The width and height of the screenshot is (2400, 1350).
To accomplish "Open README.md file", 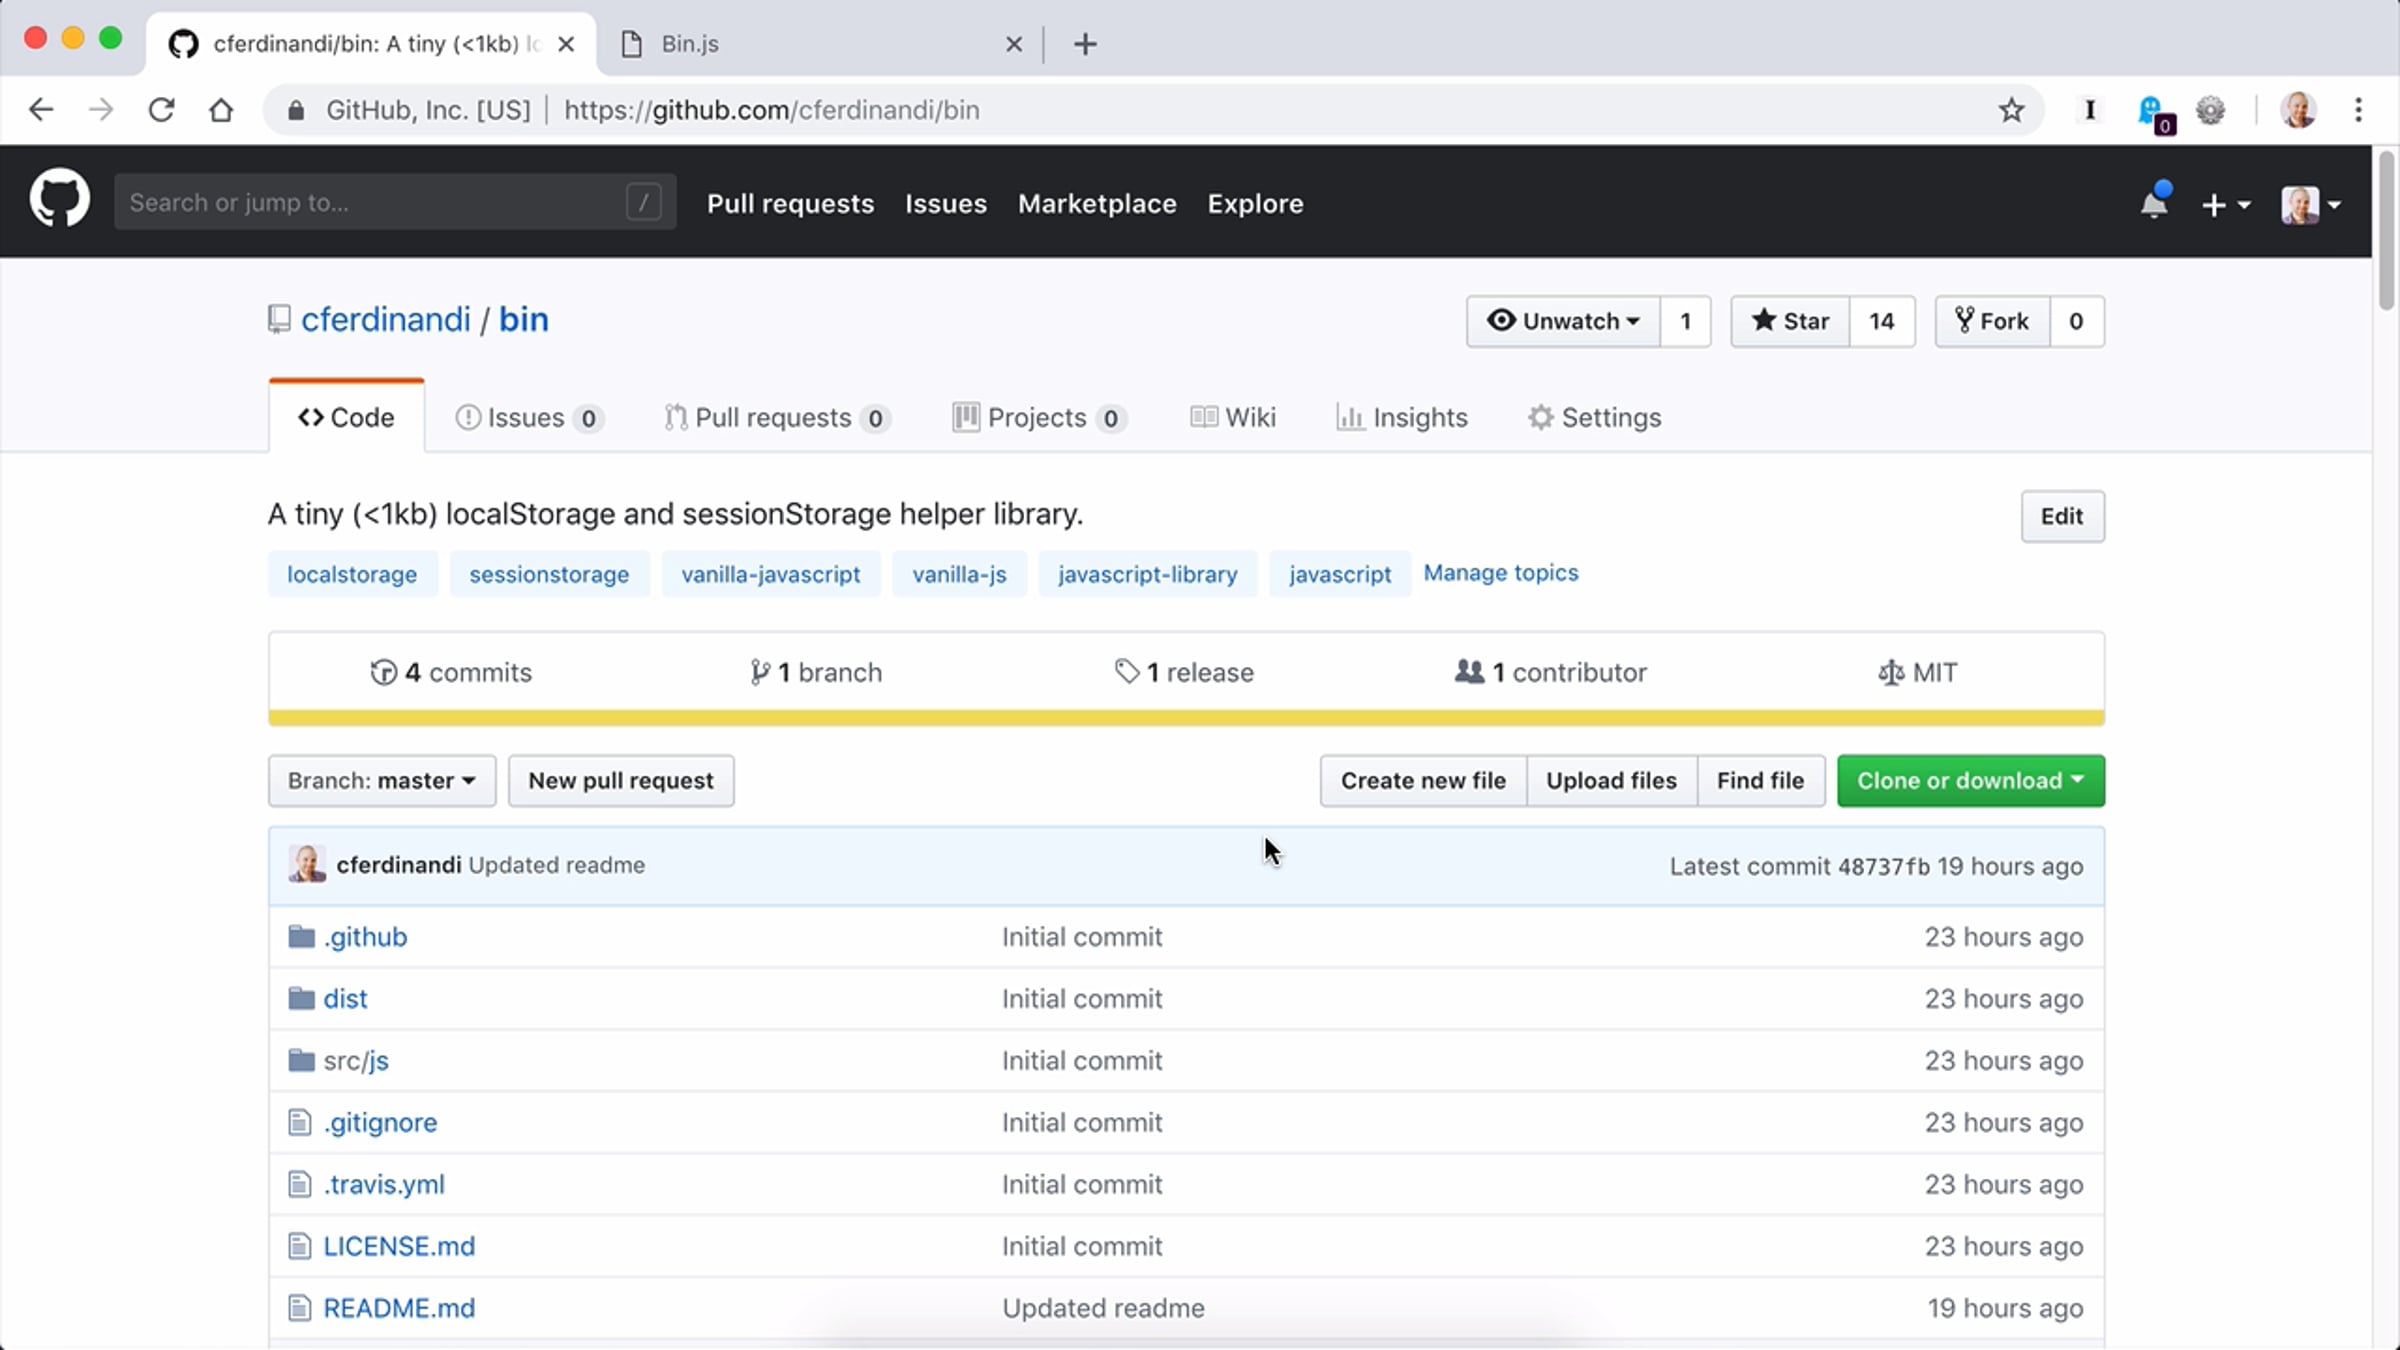I will coord(399,1309).
